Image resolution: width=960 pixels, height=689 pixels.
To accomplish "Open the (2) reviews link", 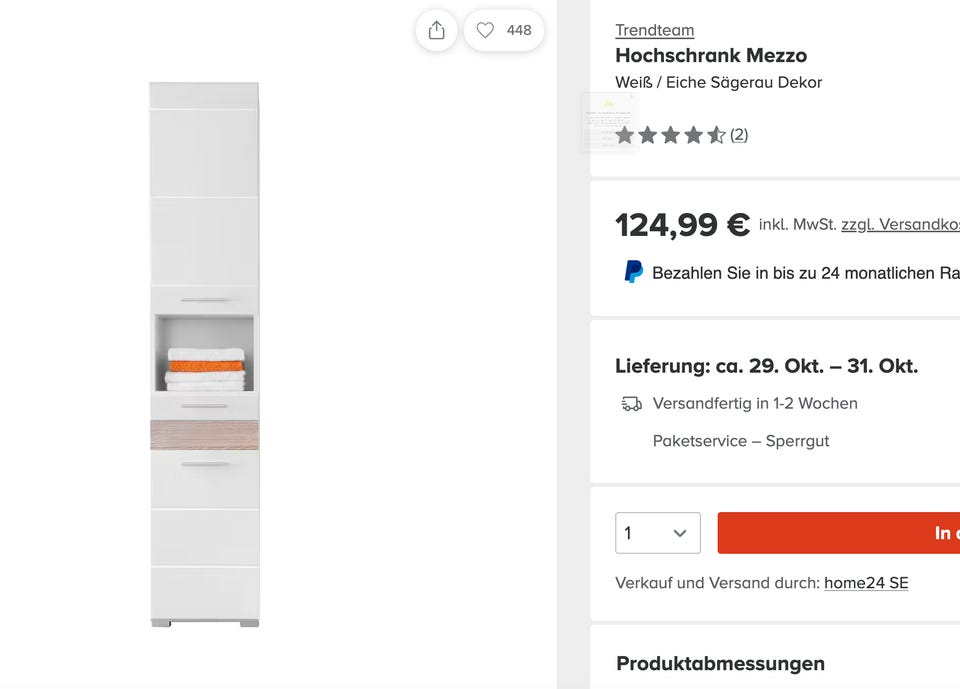I will tap(739, 135).
